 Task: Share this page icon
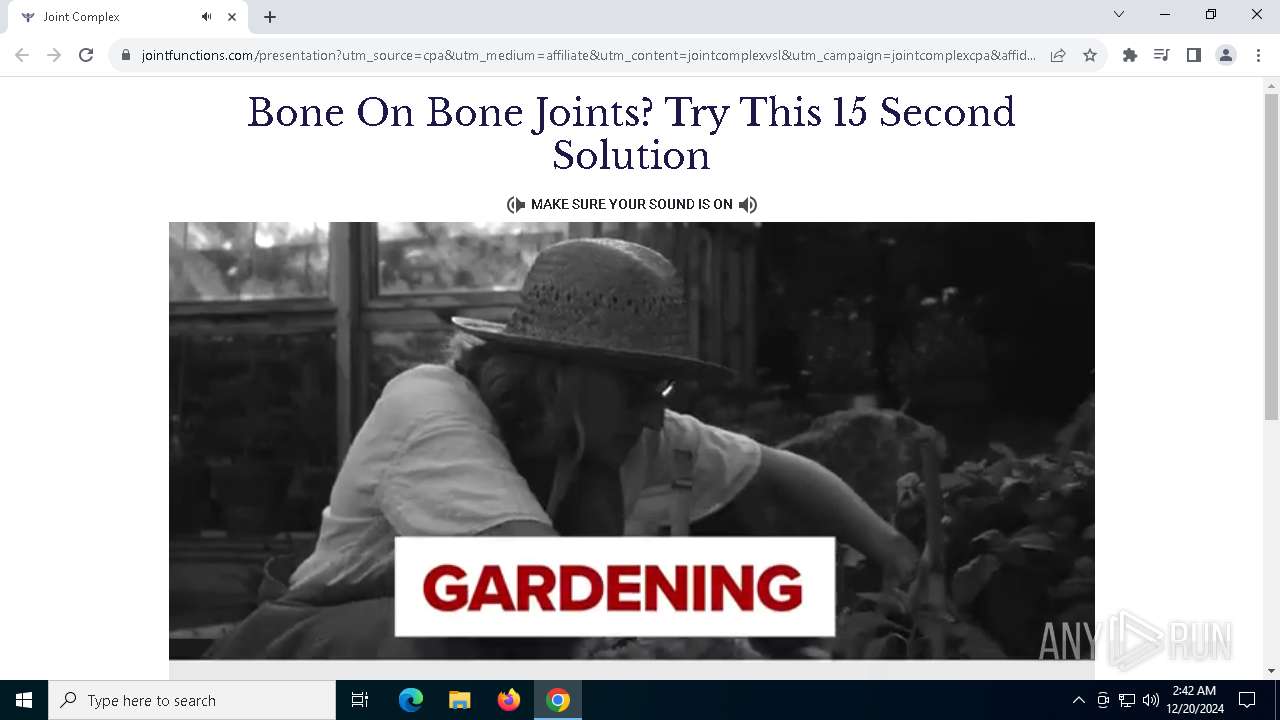click(1058, 55)
